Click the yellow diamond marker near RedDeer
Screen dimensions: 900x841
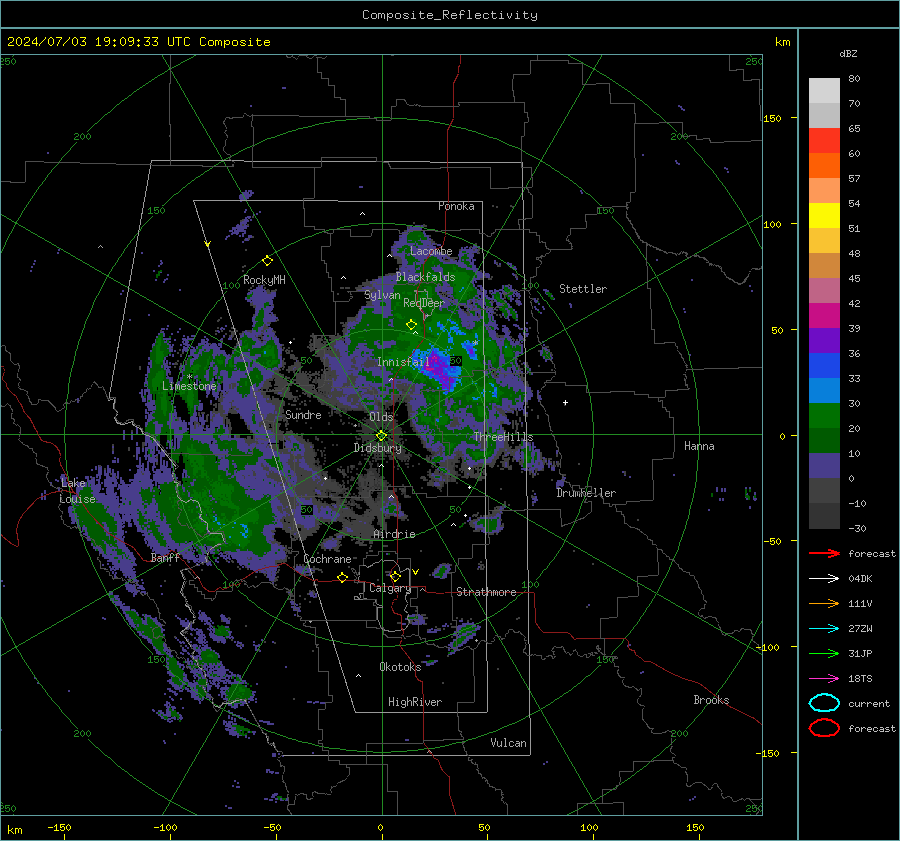[x=411, y=325]
